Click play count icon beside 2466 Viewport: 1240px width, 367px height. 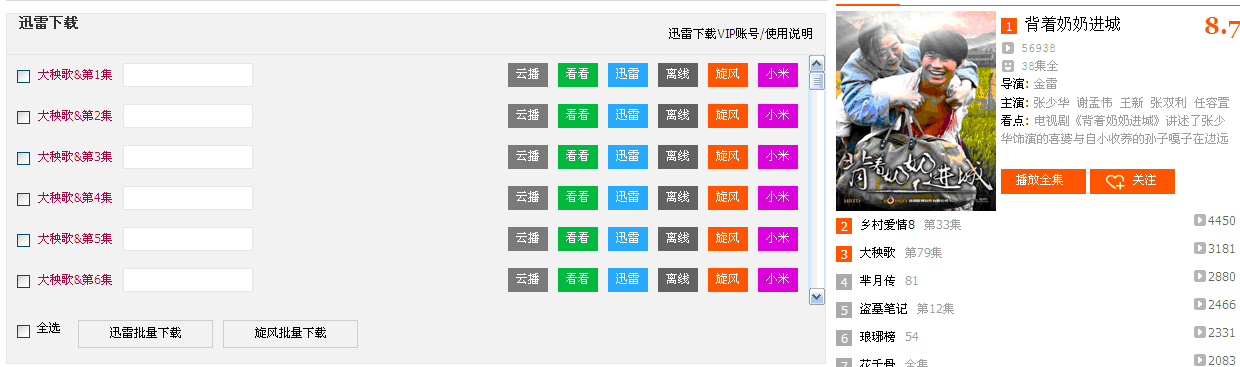[1200, 304]
